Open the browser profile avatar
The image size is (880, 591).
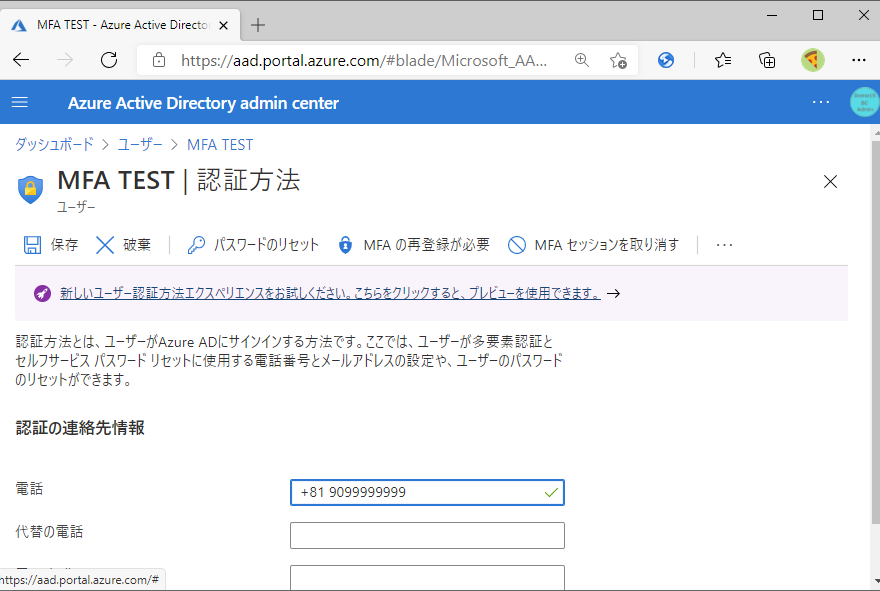[813, 60]
